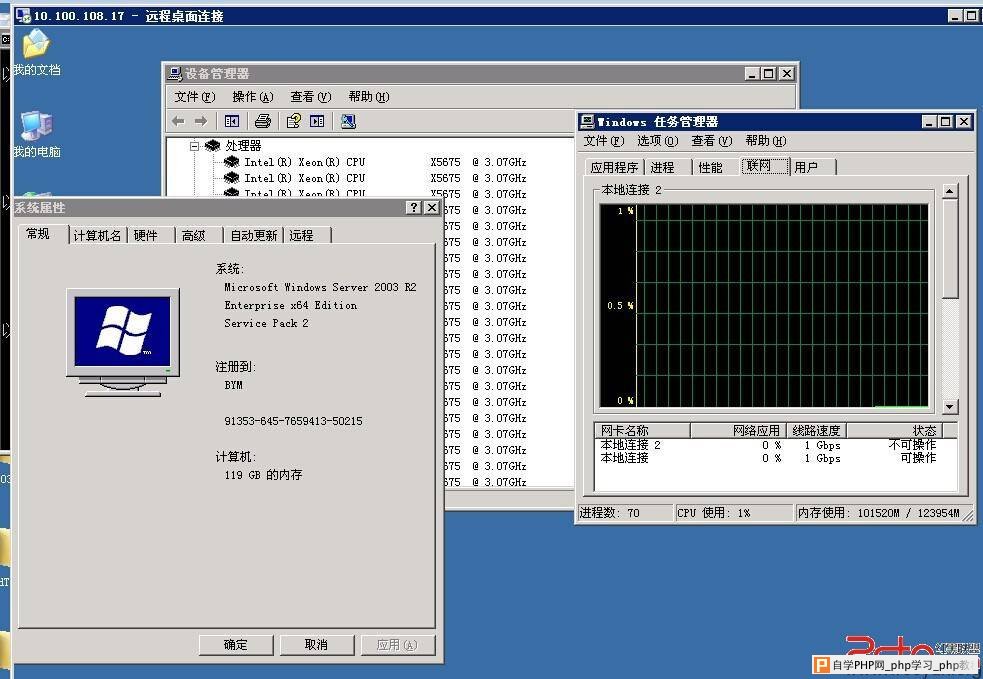Toggle action pane icon in Device Manager toolbar
Image resolution: width=983 pixels, height=679 pixels.
click(x=317, y=121)
